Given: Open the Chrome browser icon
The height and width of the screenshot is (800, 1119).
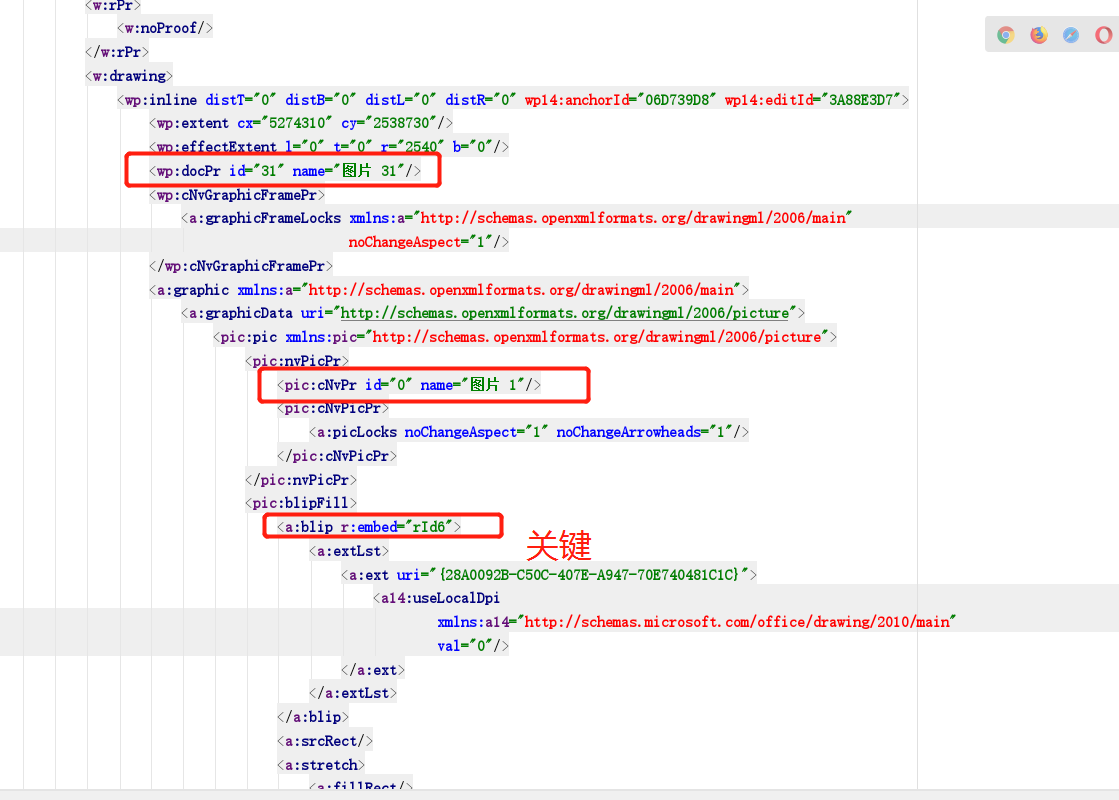Looking at the screenshot, I should [1004, 33].
